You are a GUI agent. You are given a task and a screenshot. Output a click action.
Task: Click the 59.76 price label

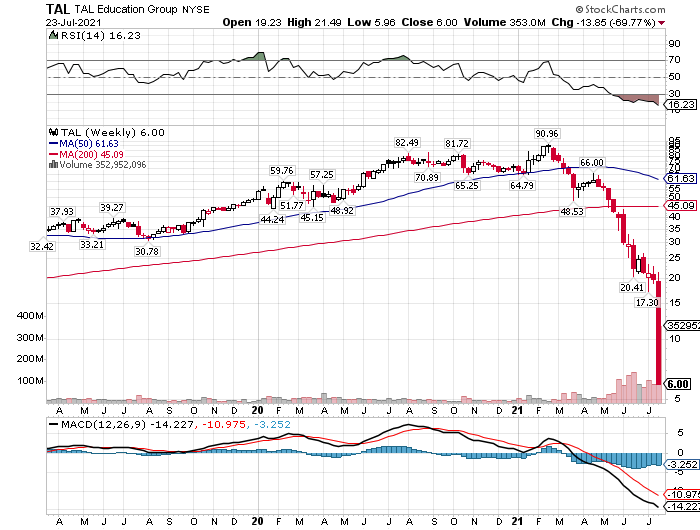coord(282,171)
